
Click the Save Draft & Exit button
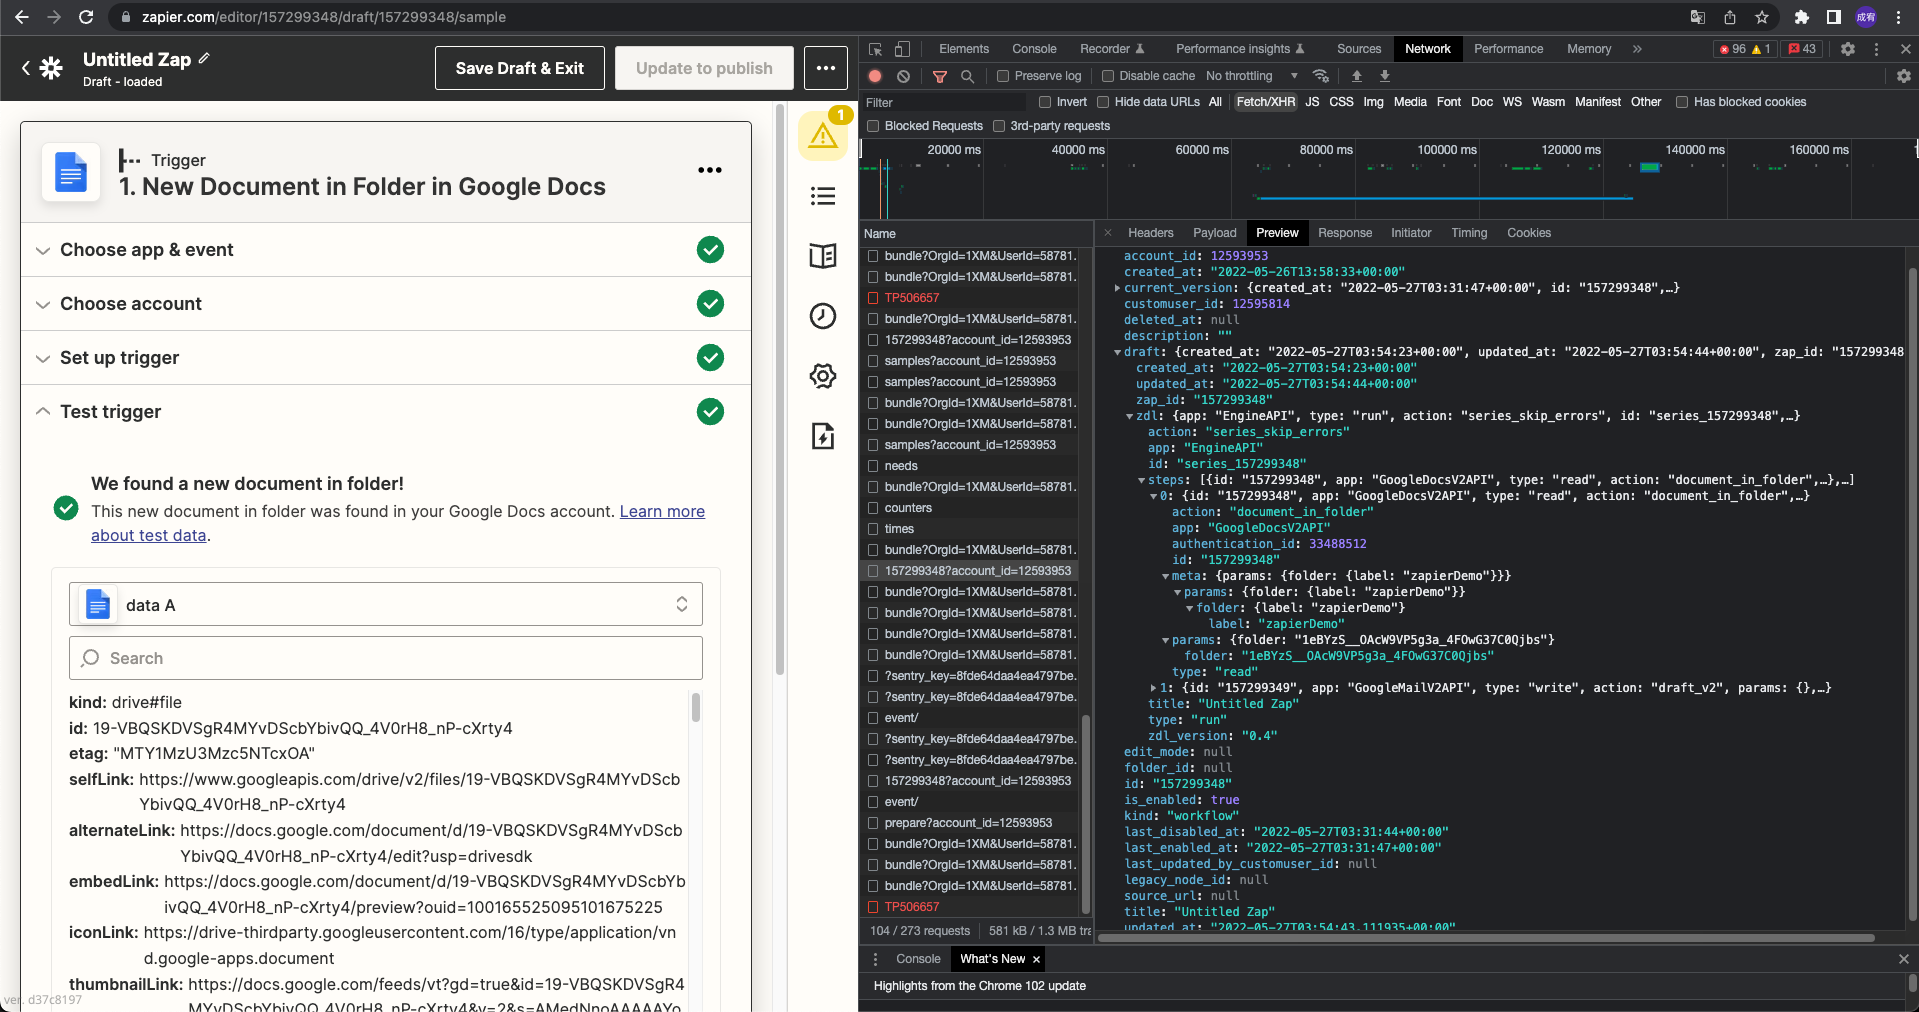coord(519,68)
